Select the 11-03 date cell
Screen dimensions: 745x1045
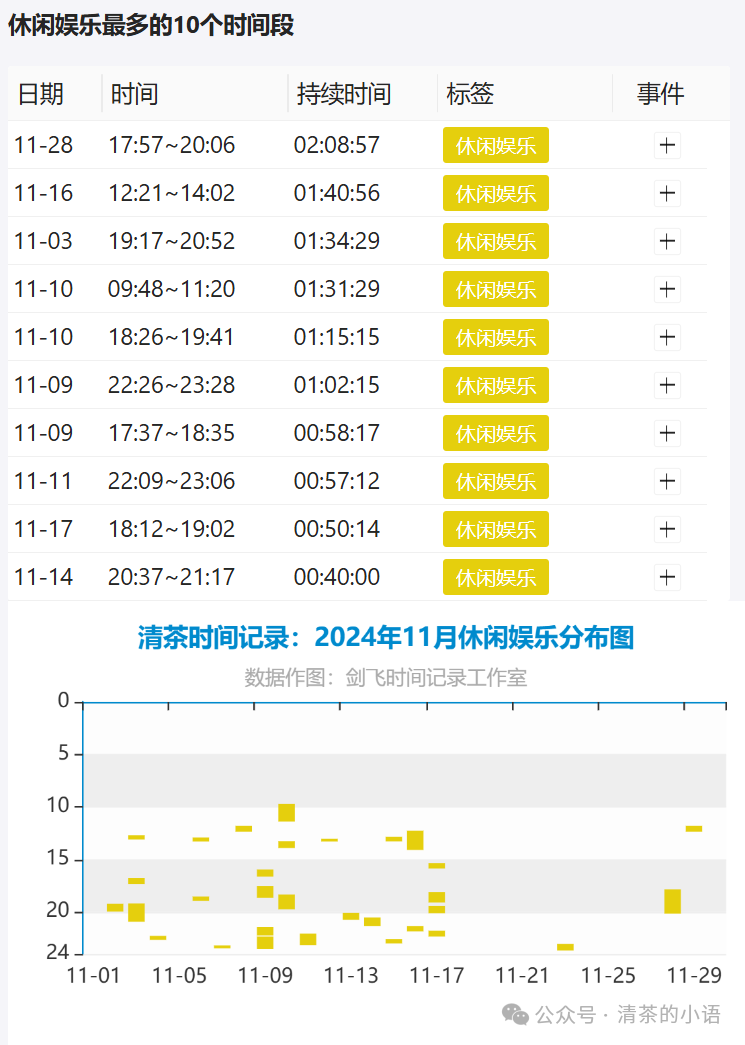[x=43, y=241]
